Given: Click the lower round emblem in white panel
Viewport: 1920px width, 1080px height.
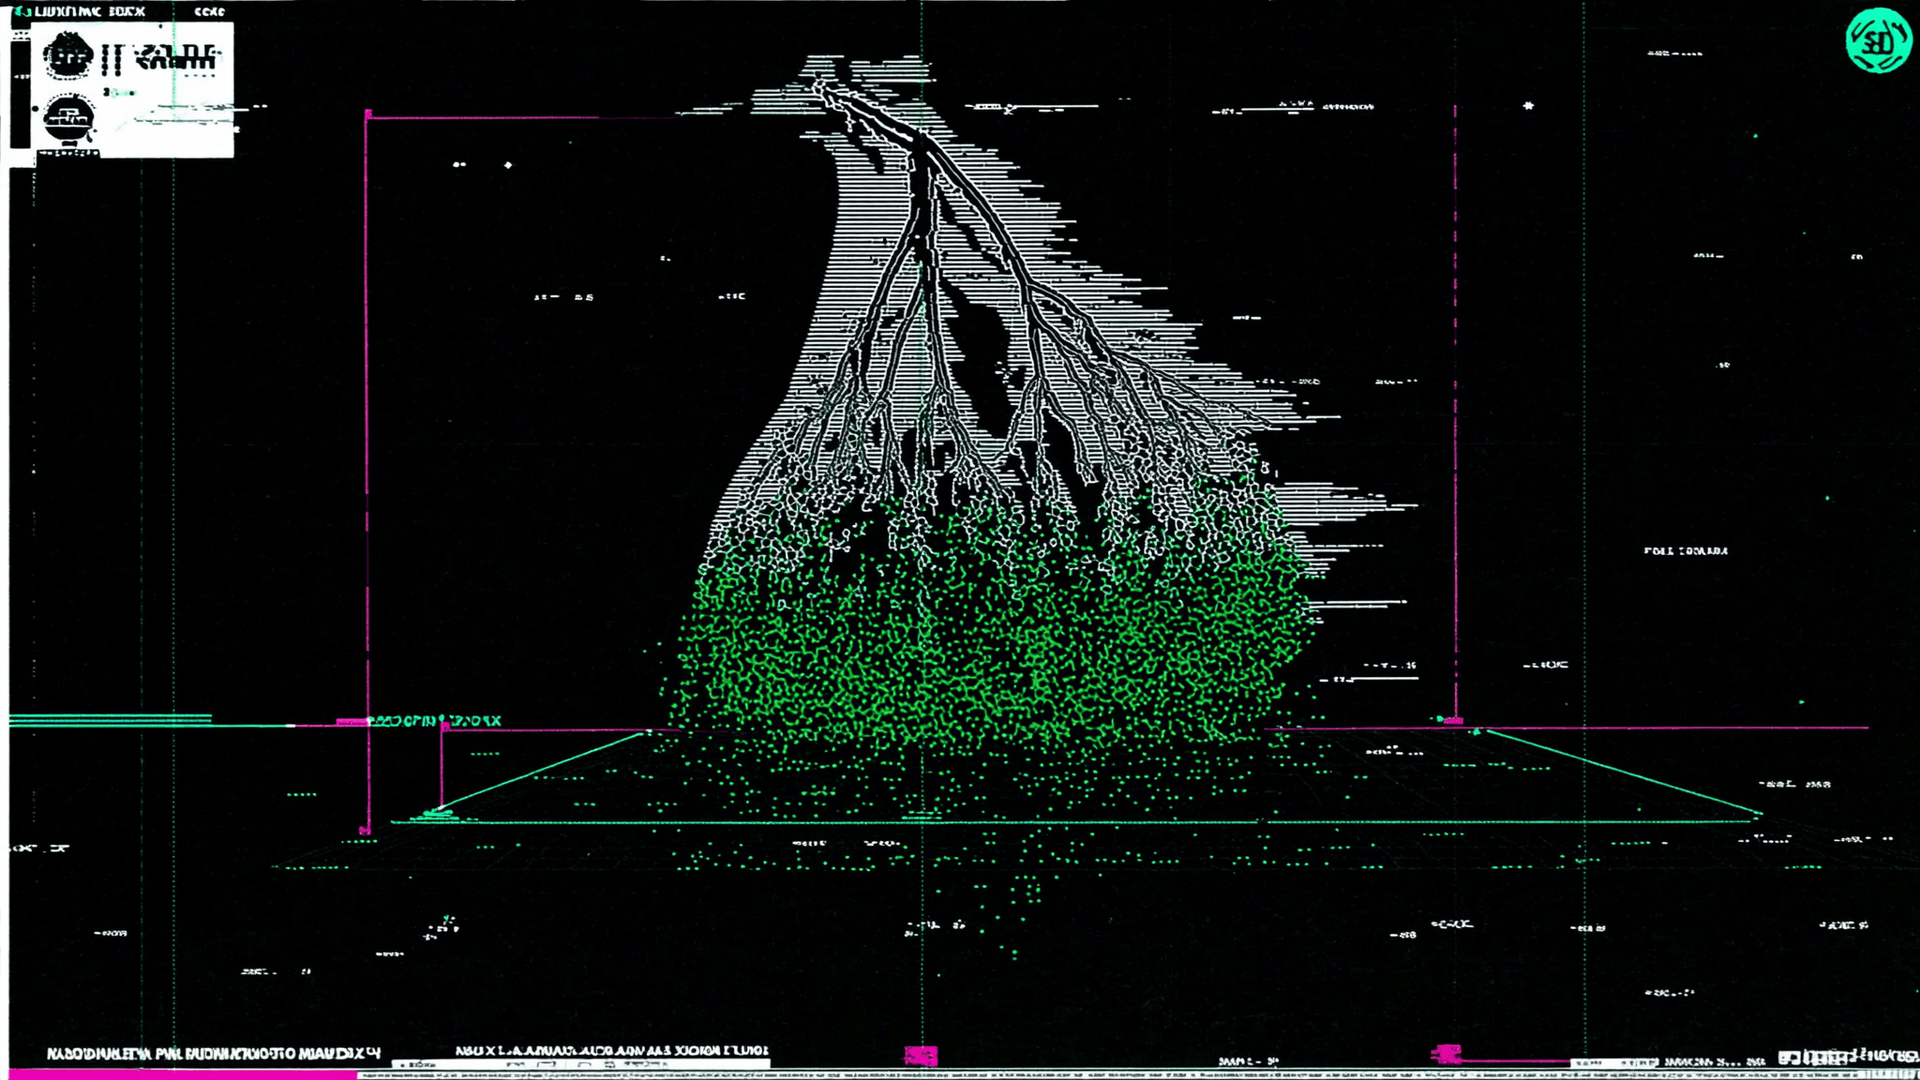Looking at the screenshot, I should [x=68, y=119].
